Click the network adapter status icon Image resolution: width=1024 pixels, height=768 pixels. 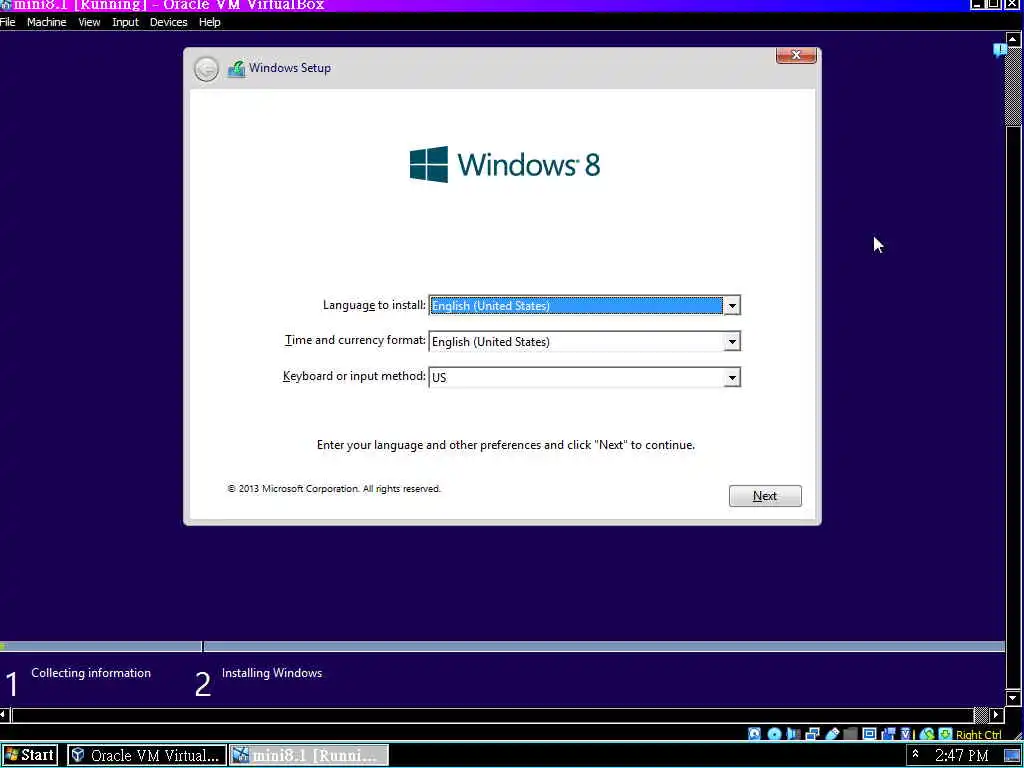pos(812,734)
